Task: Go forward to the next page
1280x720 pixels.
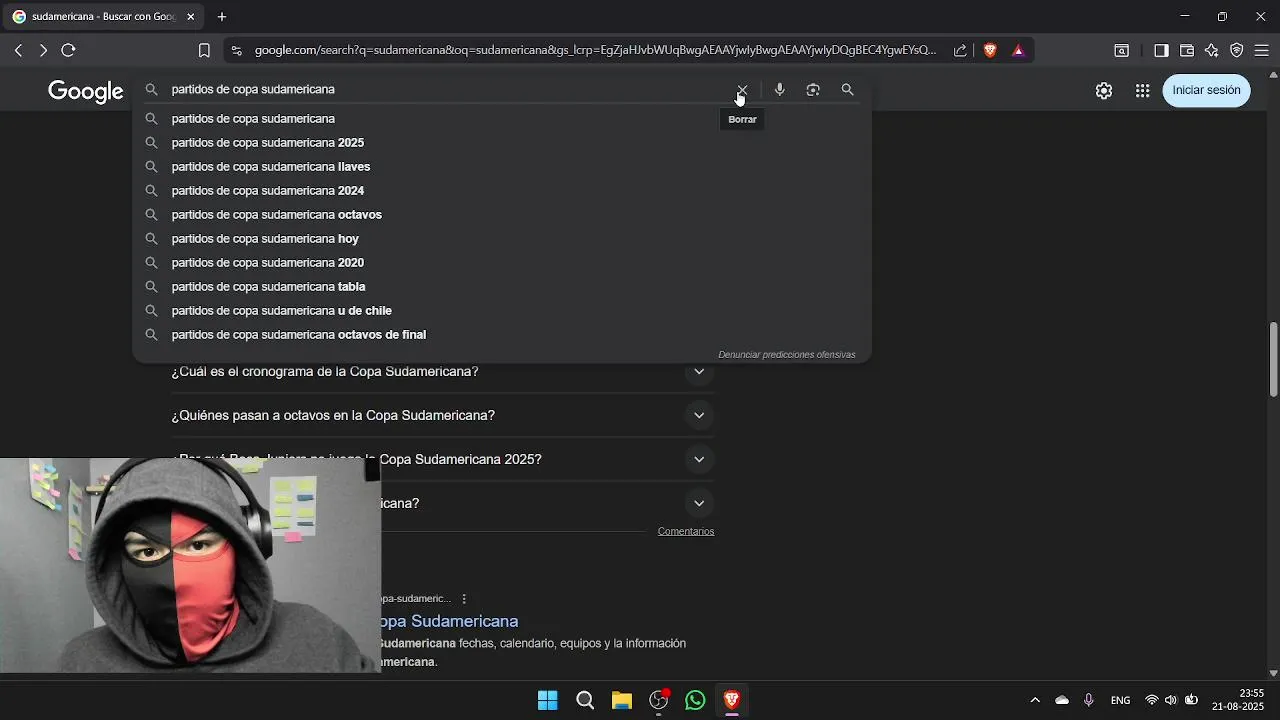Action: coord(43,50)
